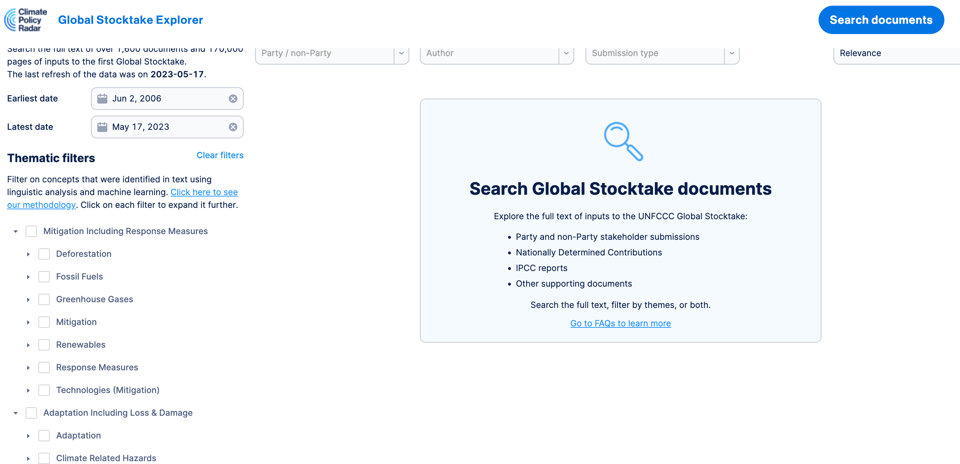
Task: Open the Party / non-Party dropdown
Action: pos(332,54)
